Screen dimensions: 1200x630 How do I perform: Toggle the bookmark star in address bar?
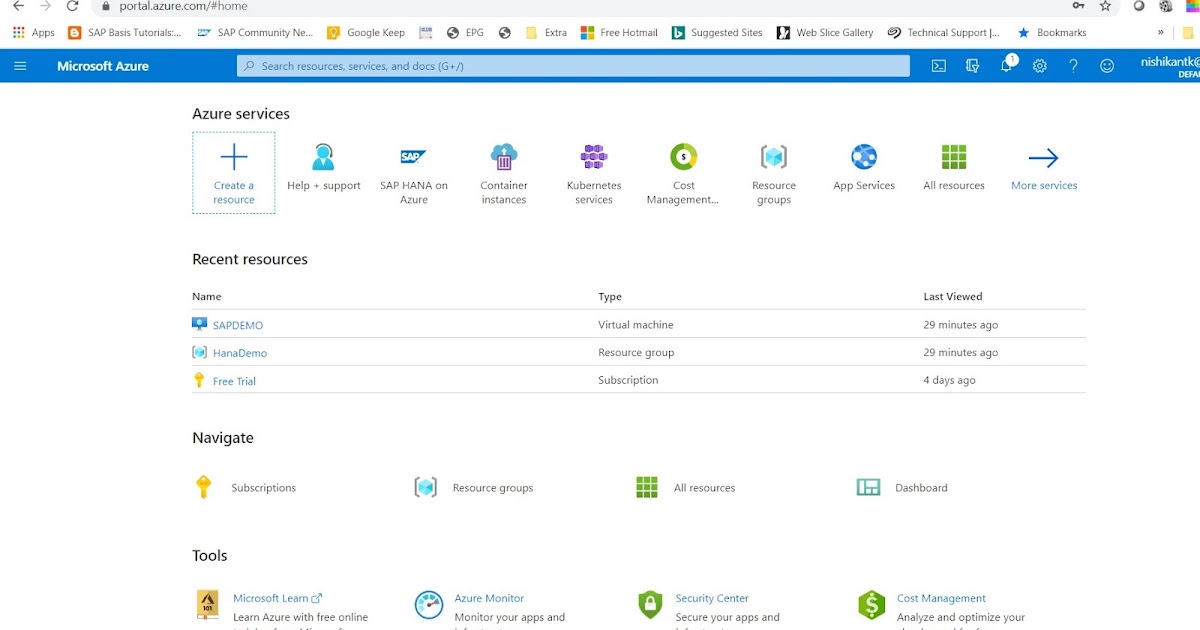pyautogui.click(x=1105, y=7)
